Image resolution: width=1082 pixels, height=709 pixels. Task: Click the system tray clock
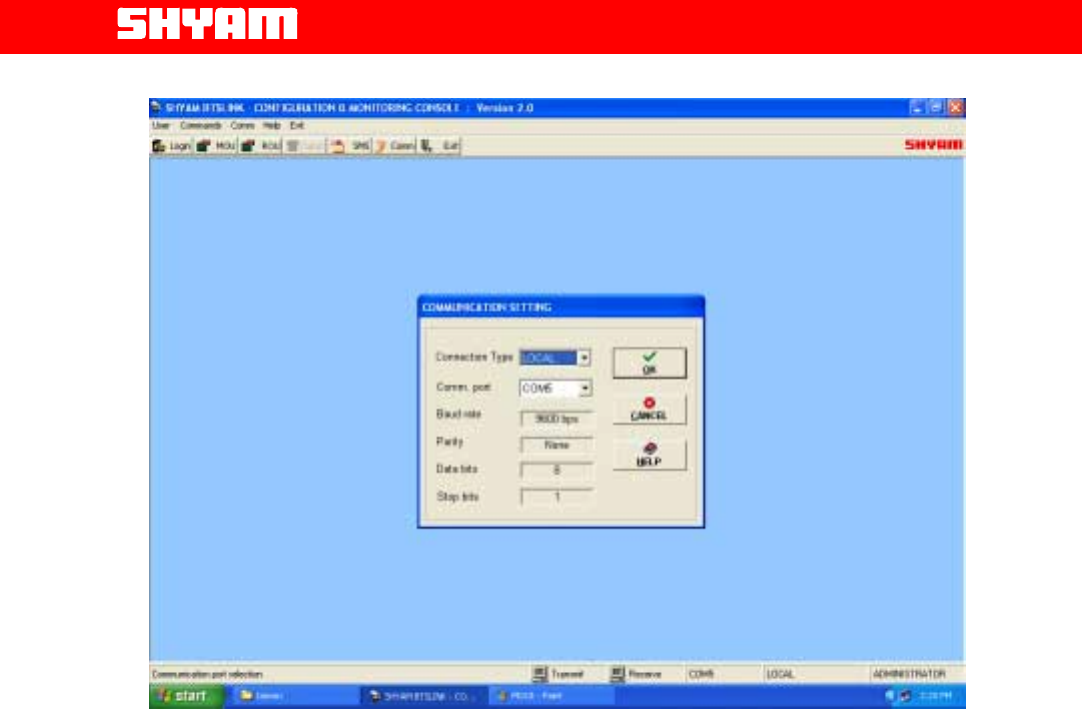tap(935, 696)
